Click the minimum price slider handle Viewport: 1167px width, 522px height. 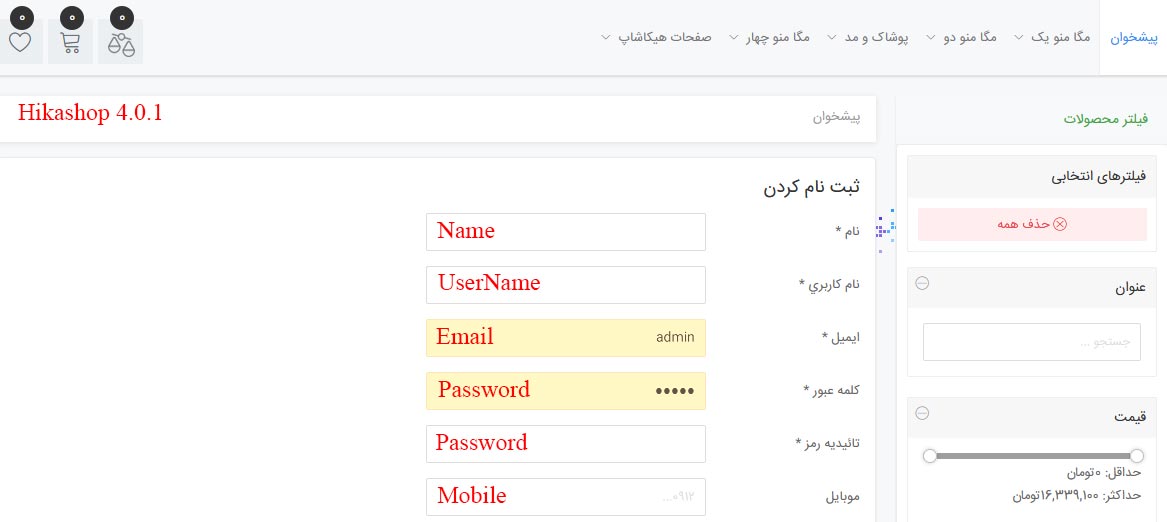(x=930, y=456)
